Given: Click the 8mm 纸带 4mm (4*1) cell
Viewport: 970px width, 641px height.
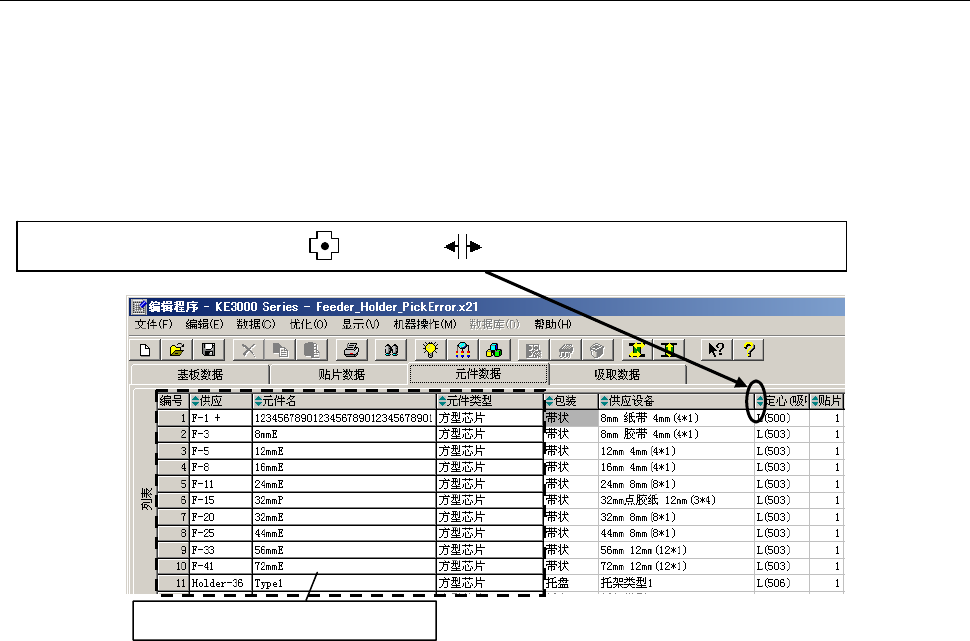Looking at the screenshot, I should [676, 418].
